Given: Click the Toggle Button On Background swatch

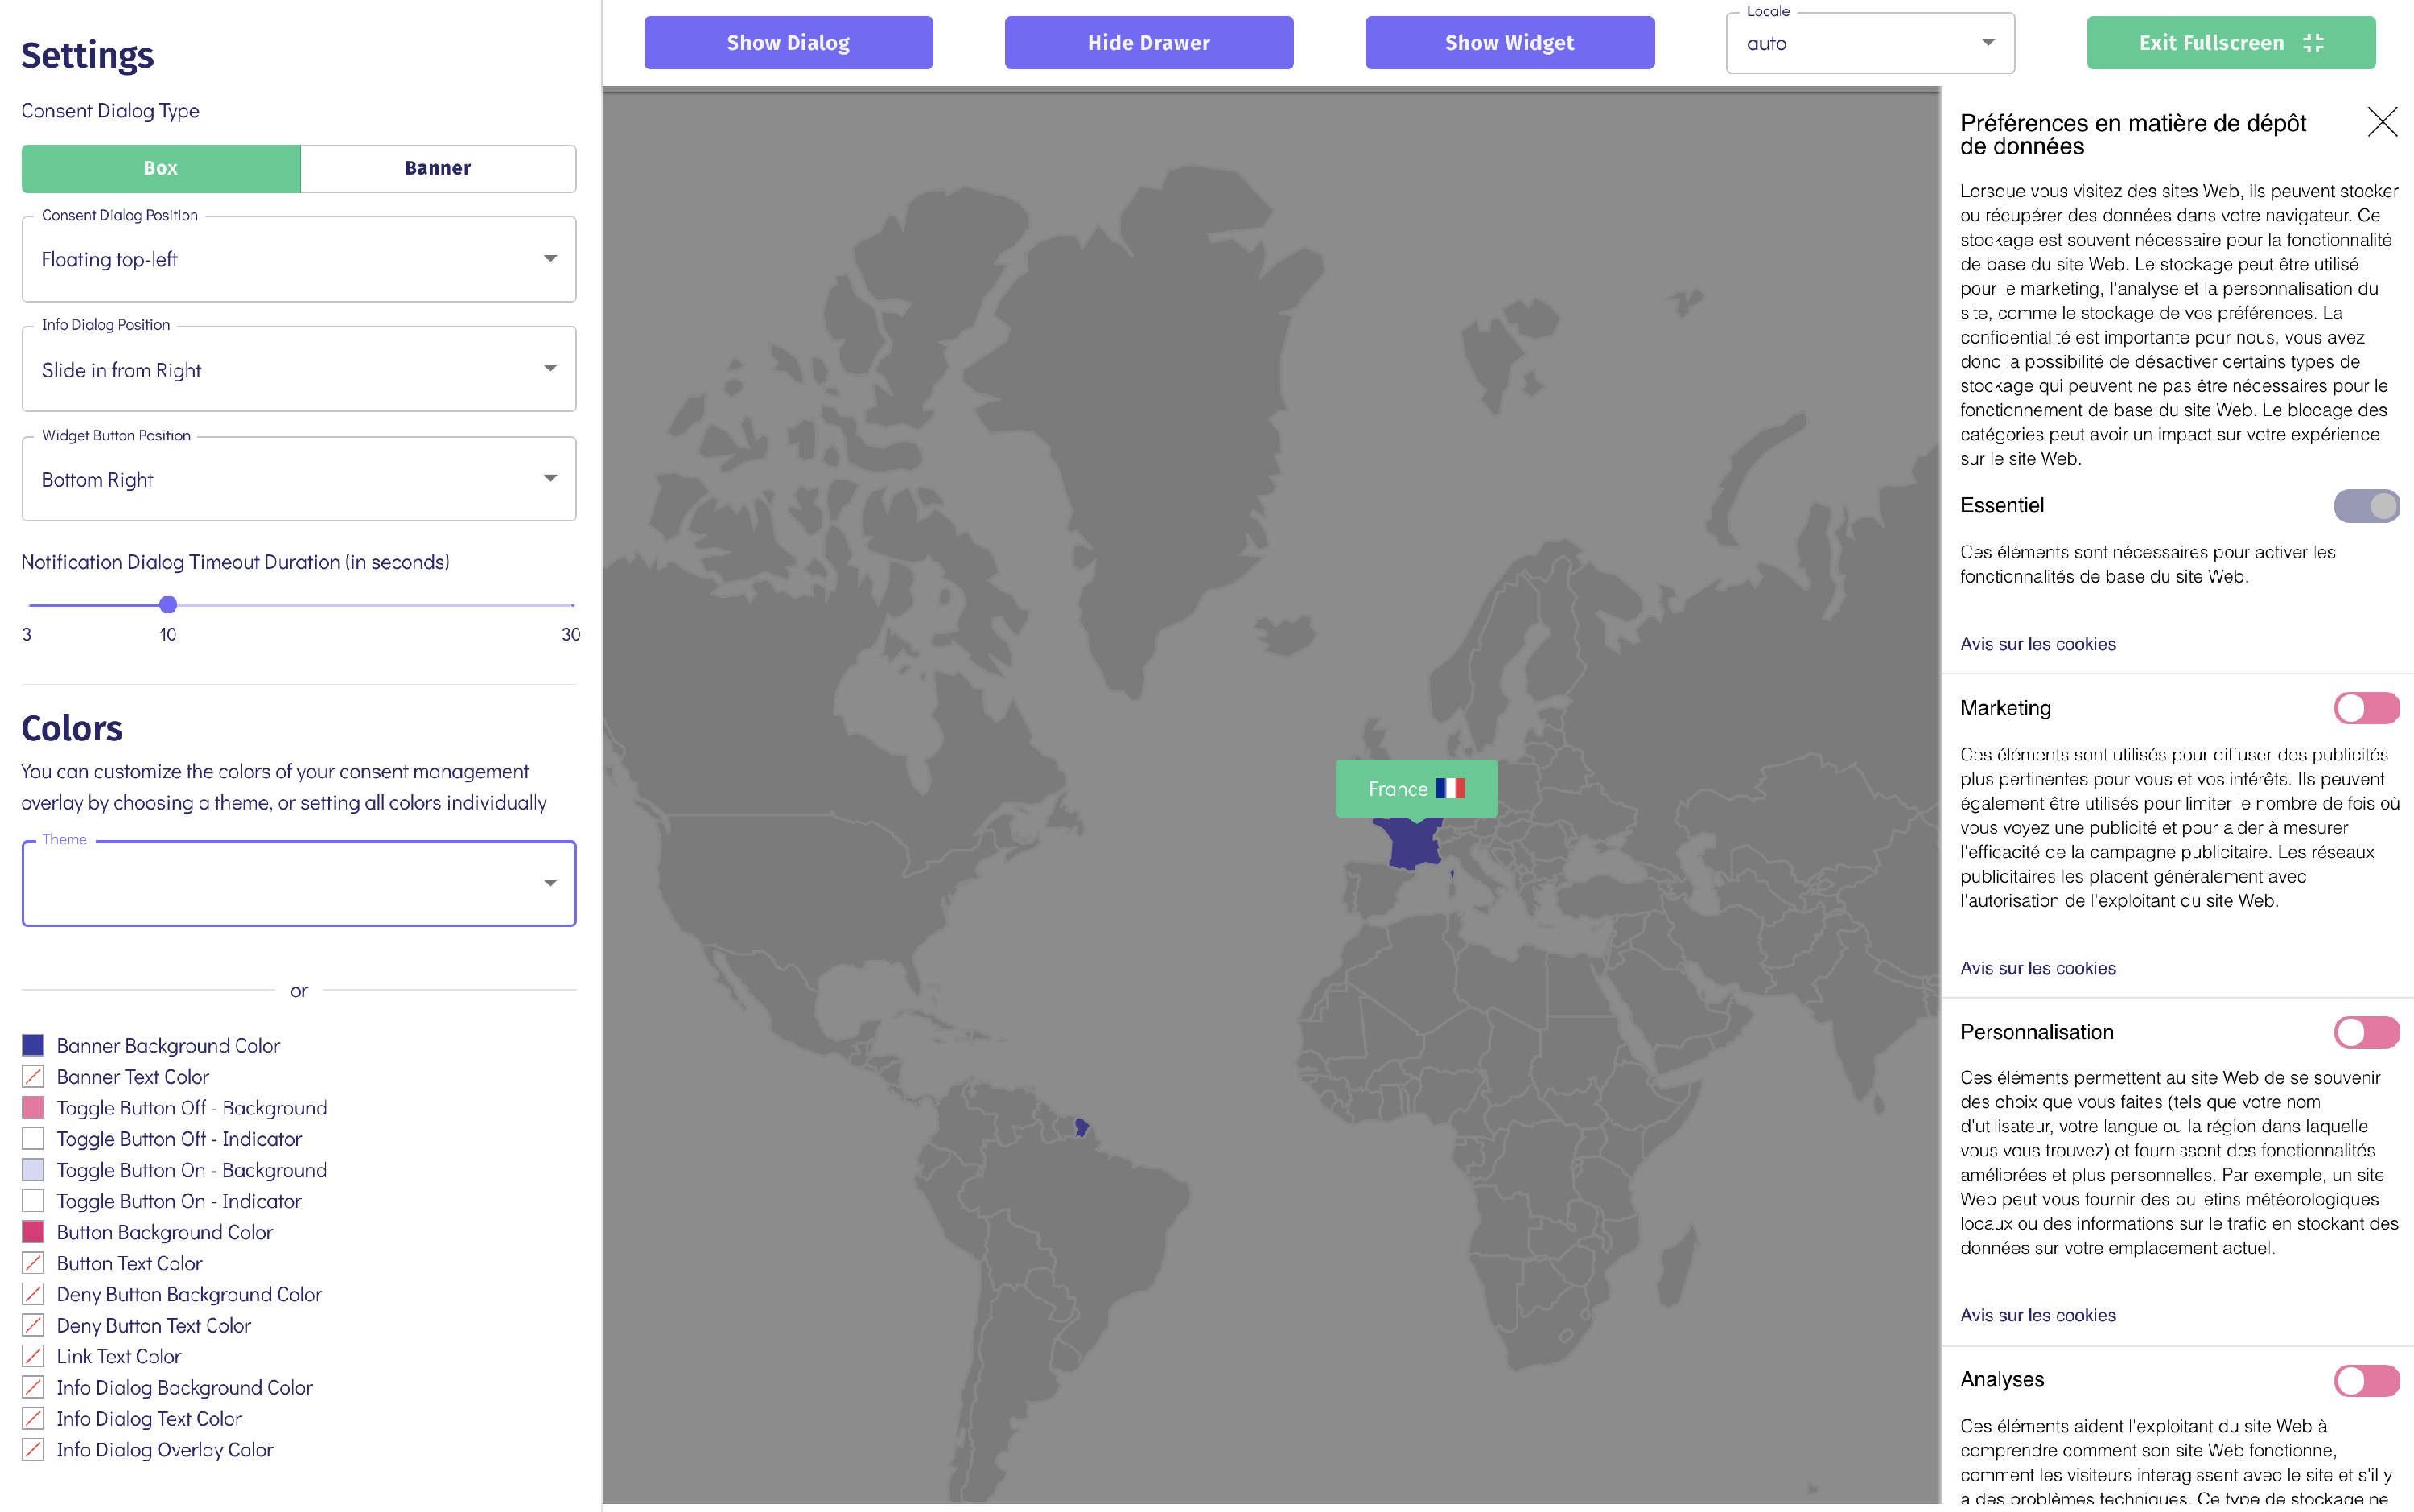Looking at the screenshot, I should [33, 1169].
